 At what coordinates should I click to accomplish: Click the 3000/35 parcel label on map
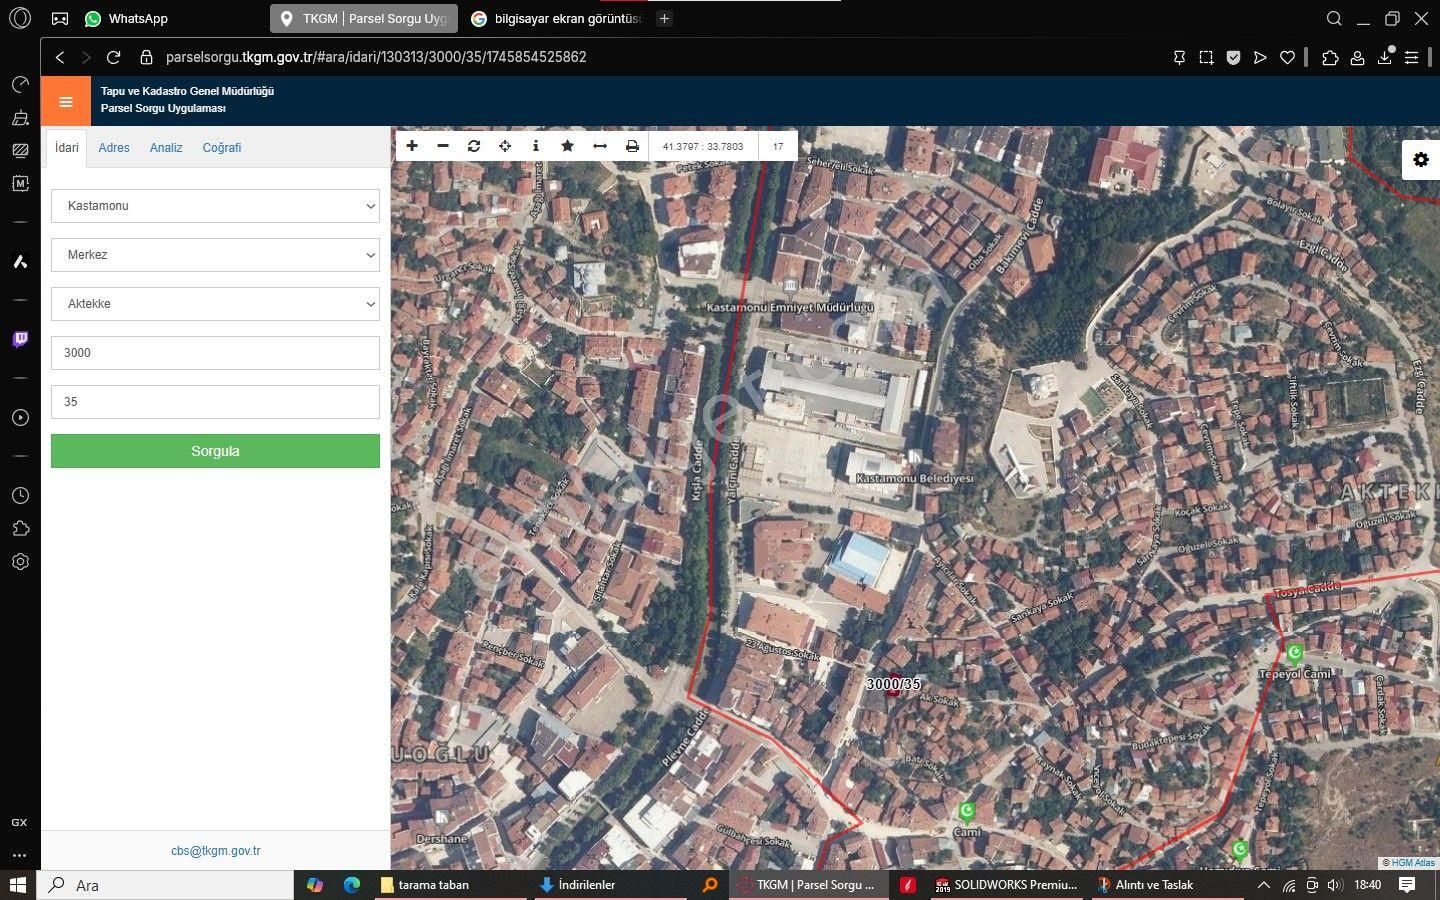click(x=893, y=684)
